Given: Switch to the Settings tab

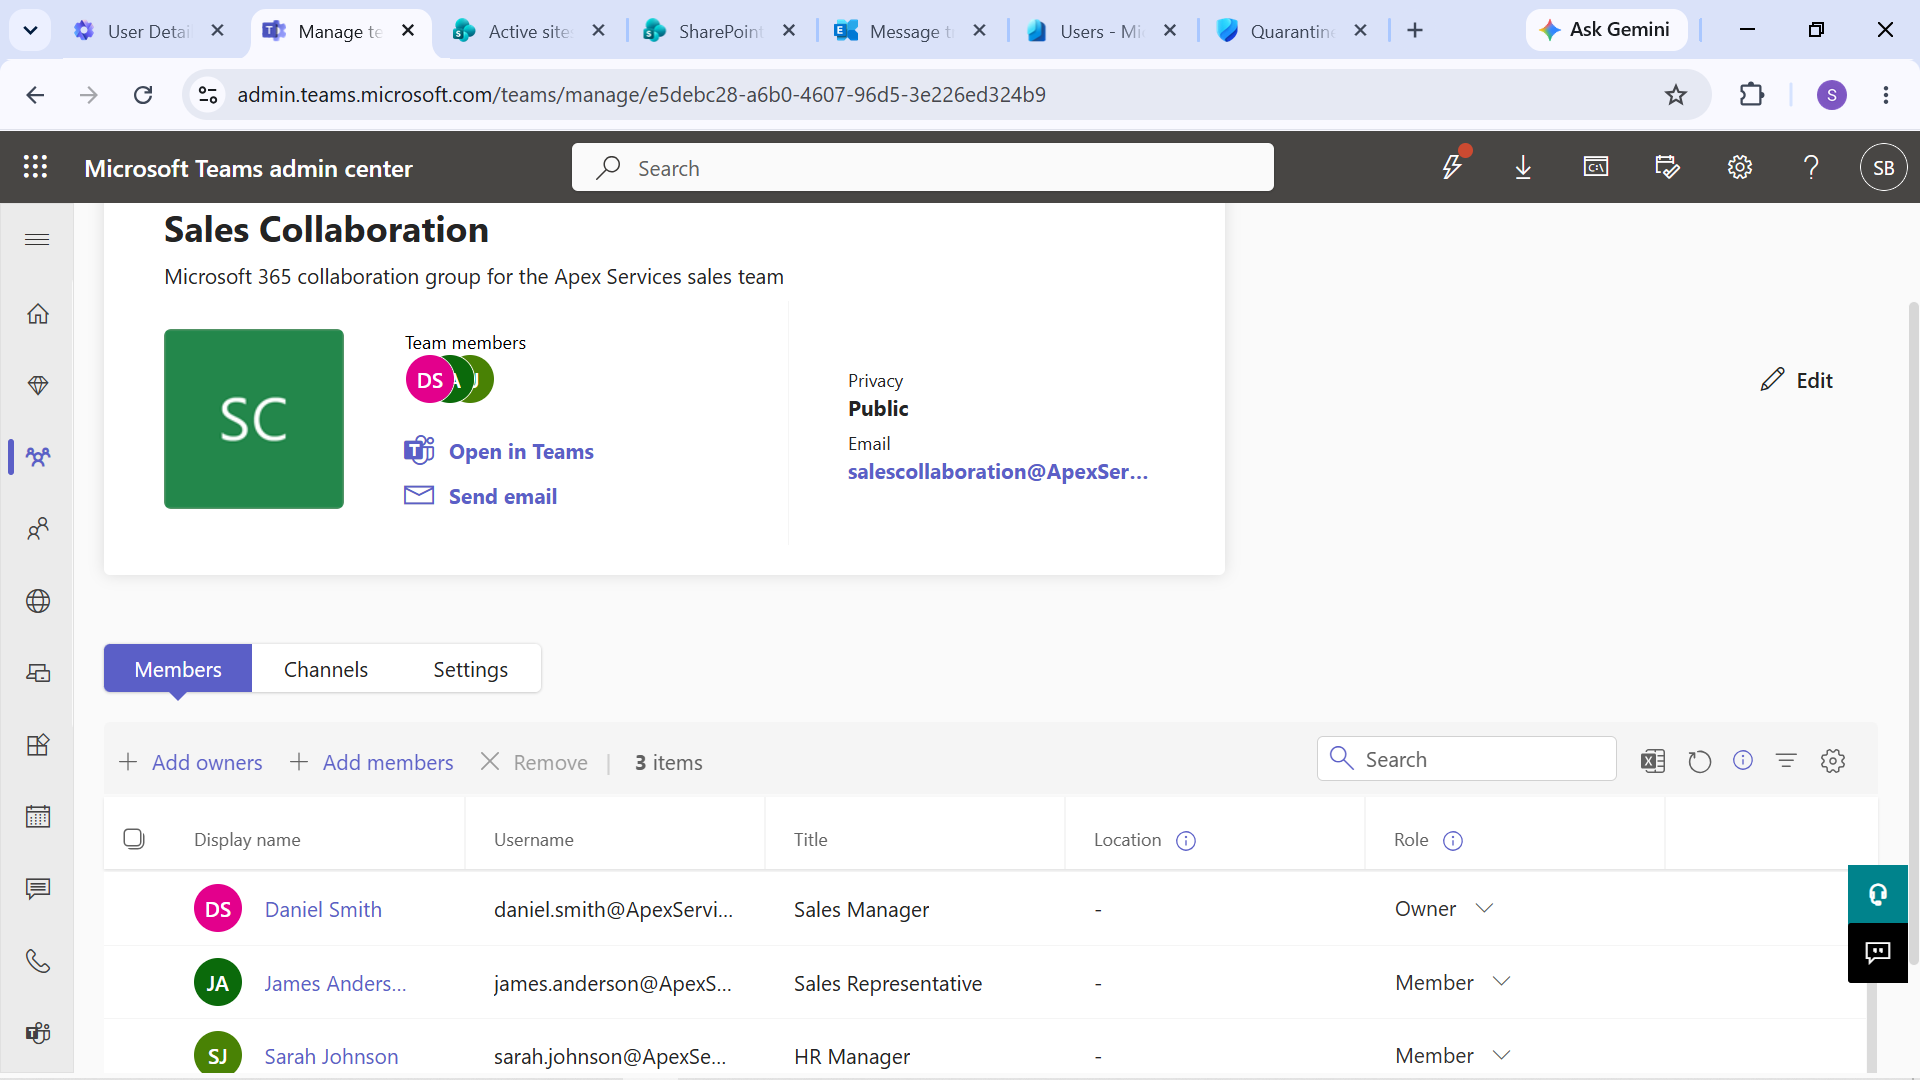Looking at the screenshot, I should coord(470,669).
